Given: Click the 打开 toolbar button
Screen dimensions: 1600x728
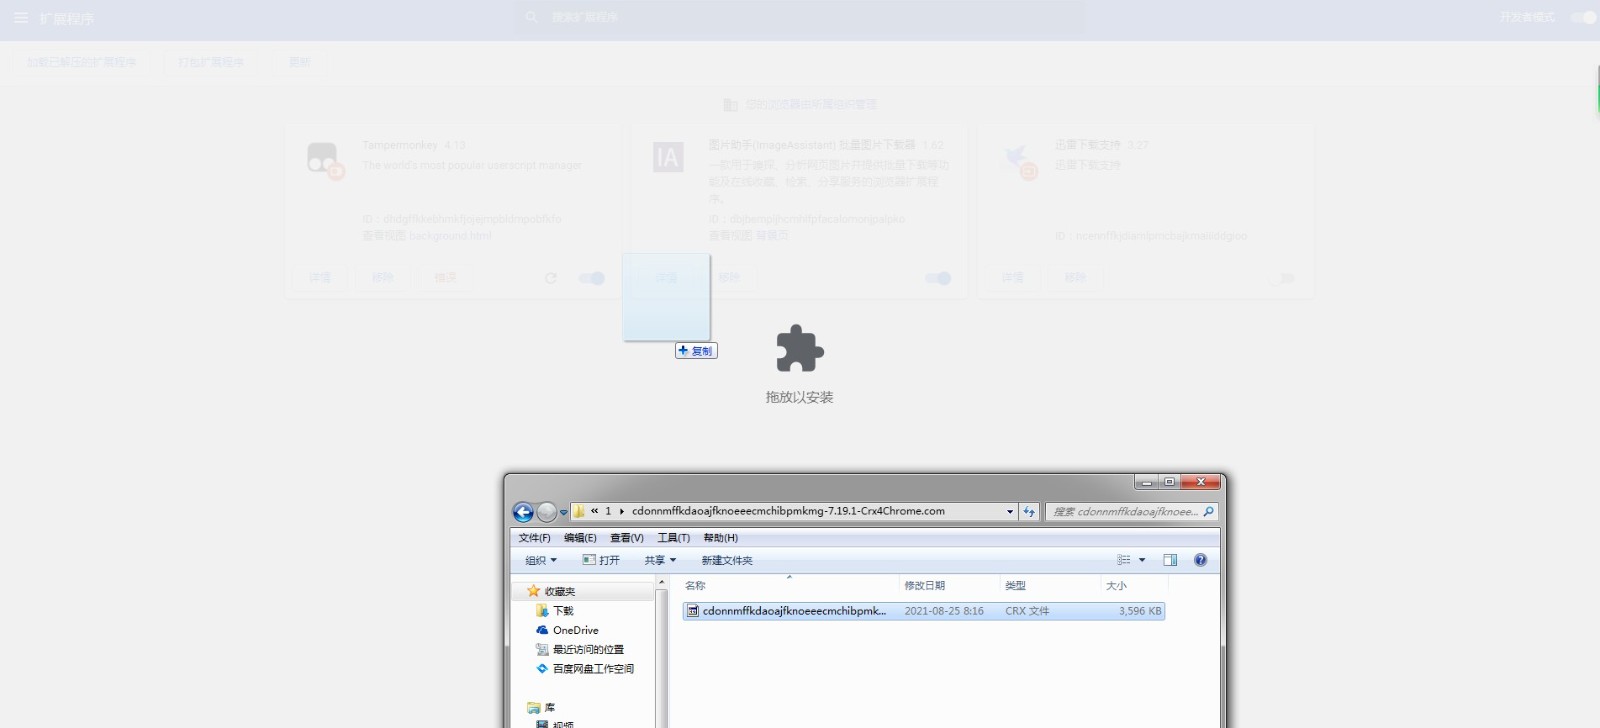Looking at the screenshot, I should point(601,560).
